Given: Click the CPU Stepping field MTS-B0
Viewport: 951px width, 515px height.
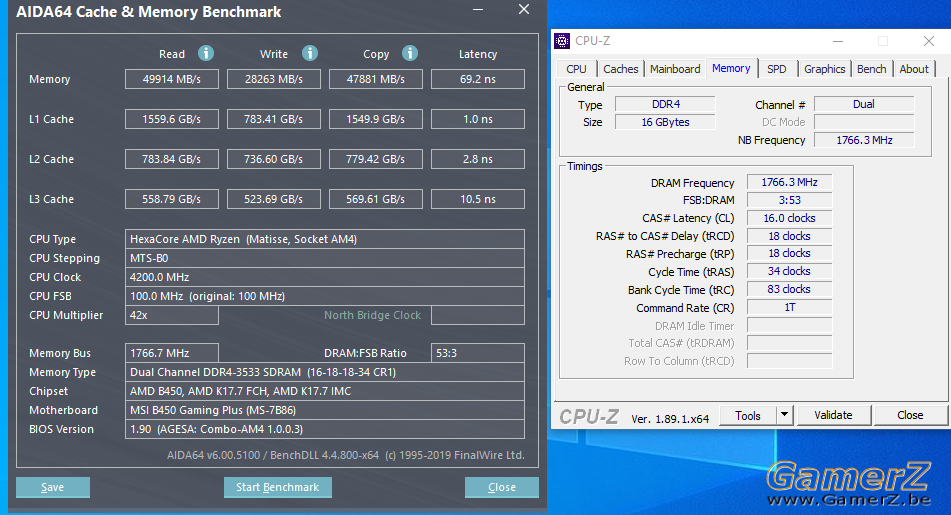Looking at the screenshot, I should pos(324,258).
